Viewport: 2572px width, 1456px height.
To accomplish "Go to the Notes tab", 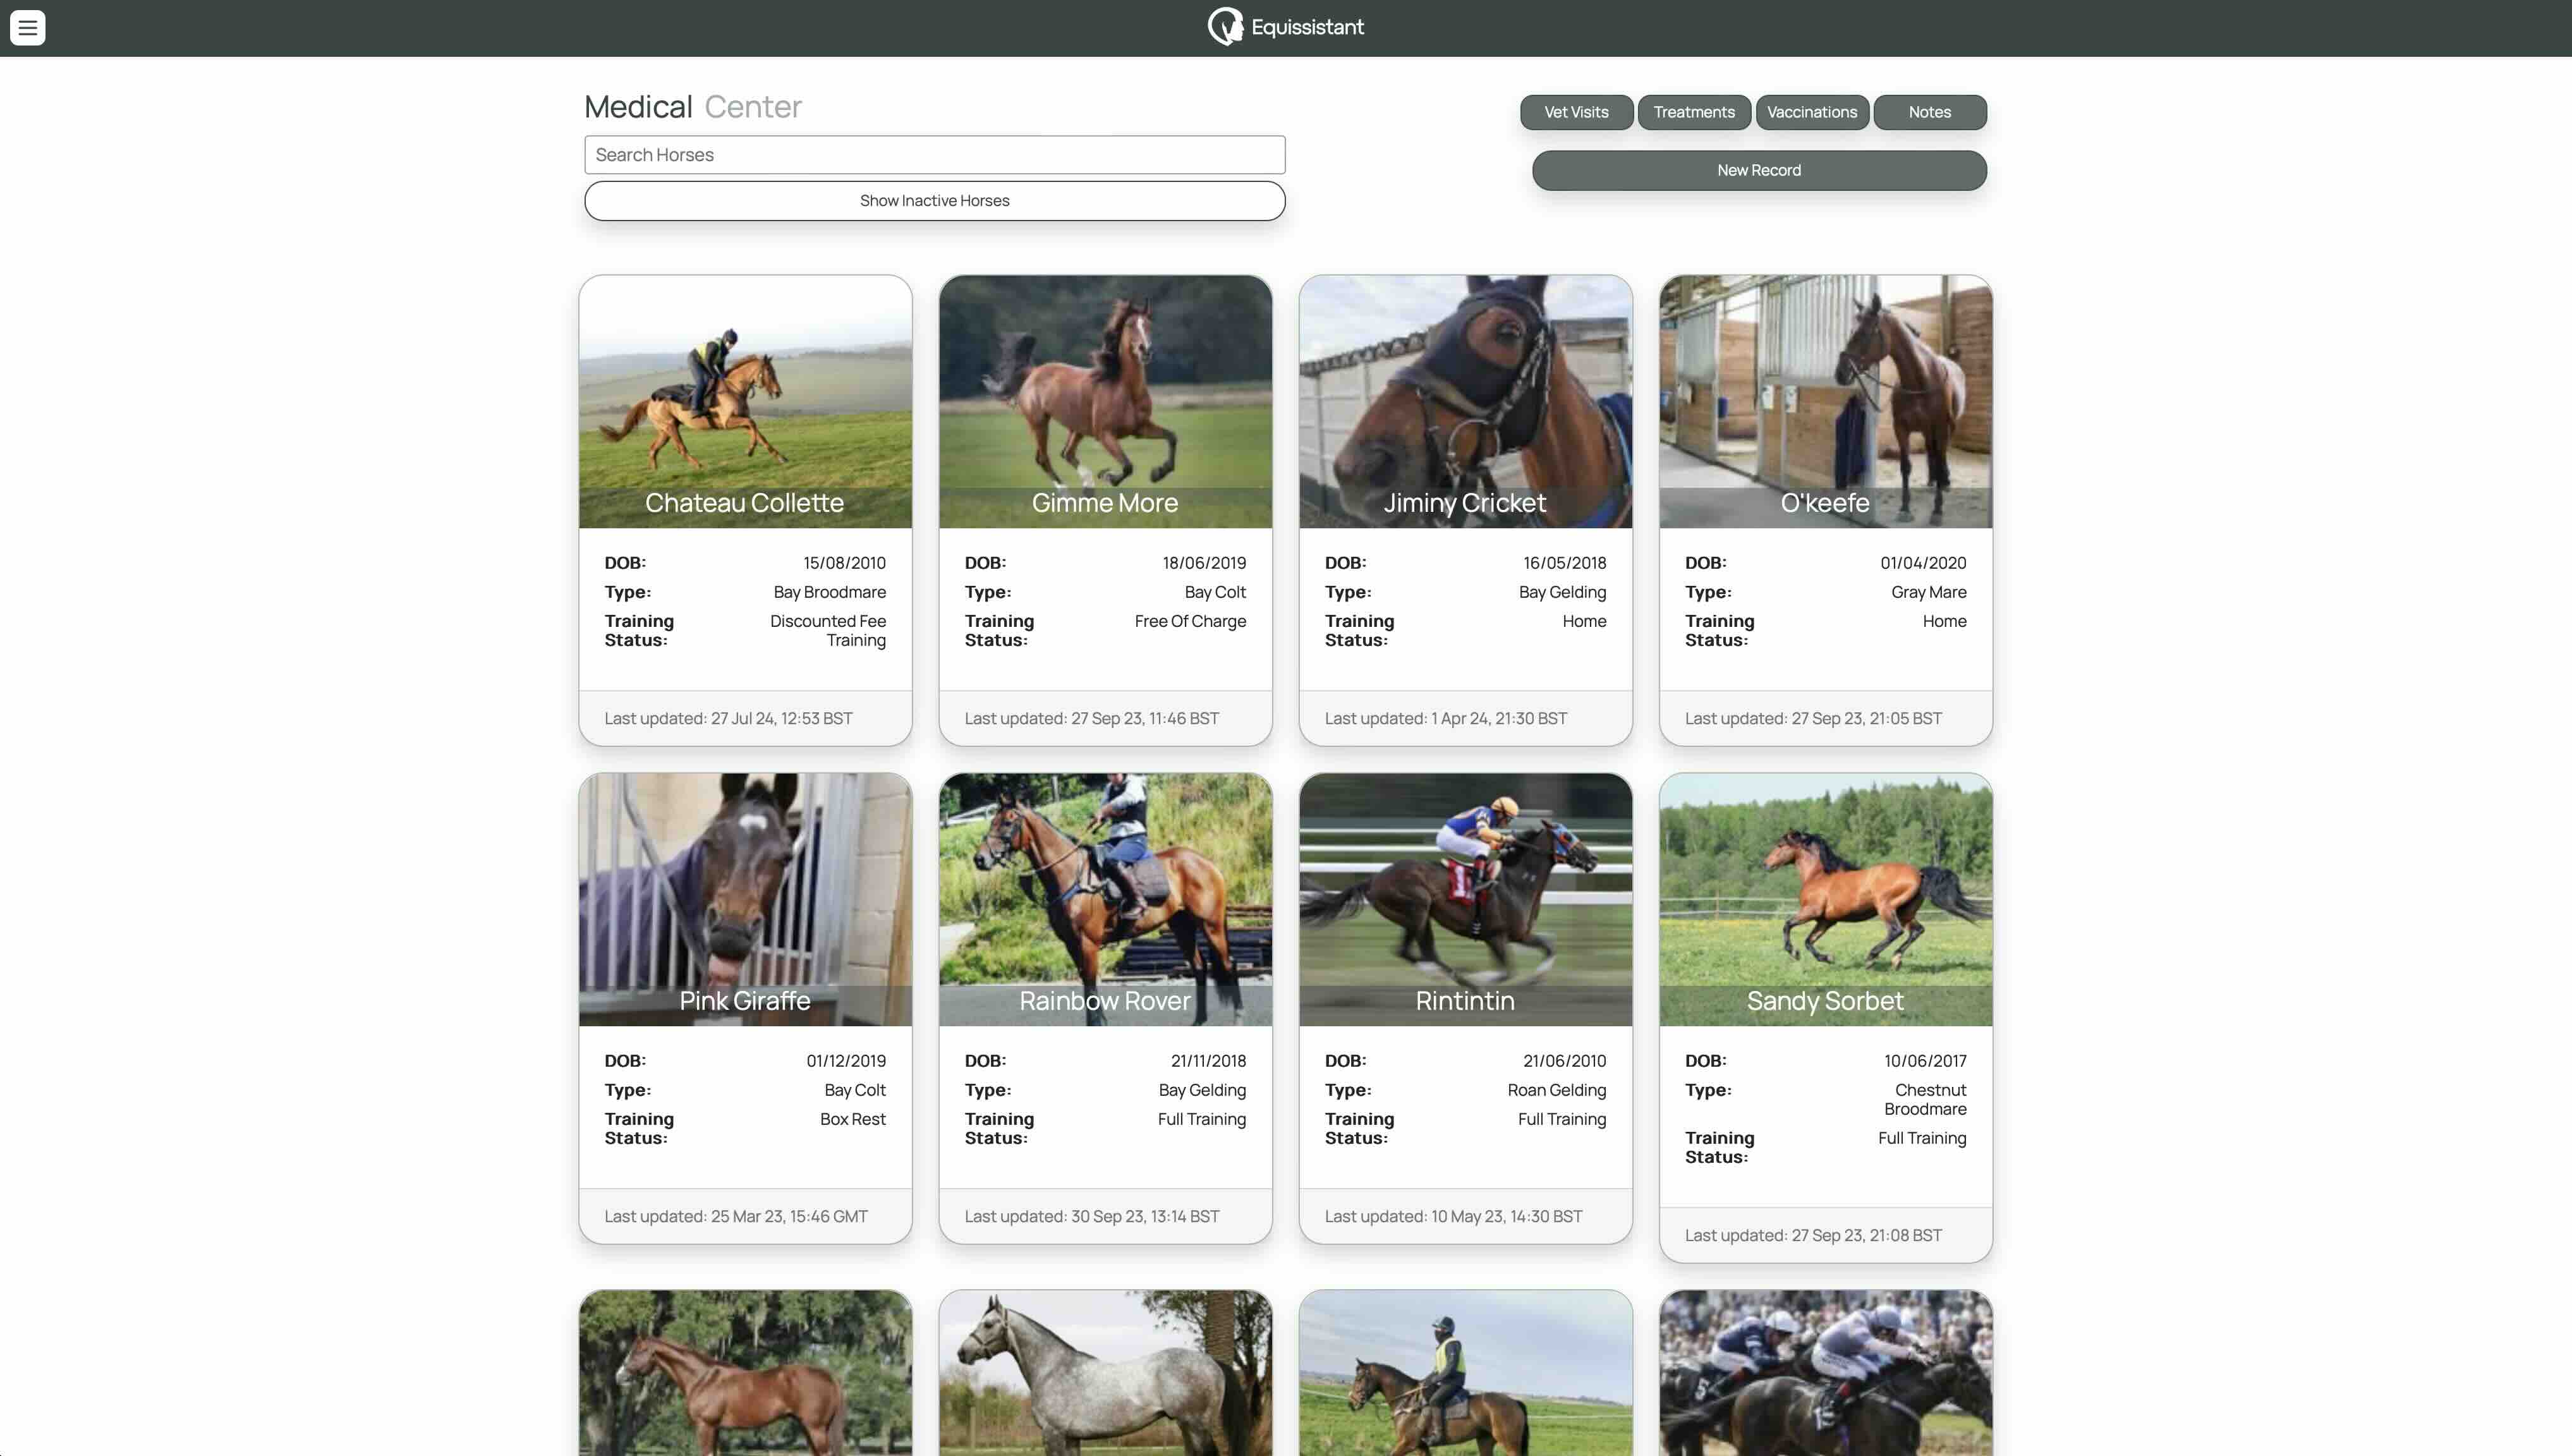I will tap(1929, 112).
